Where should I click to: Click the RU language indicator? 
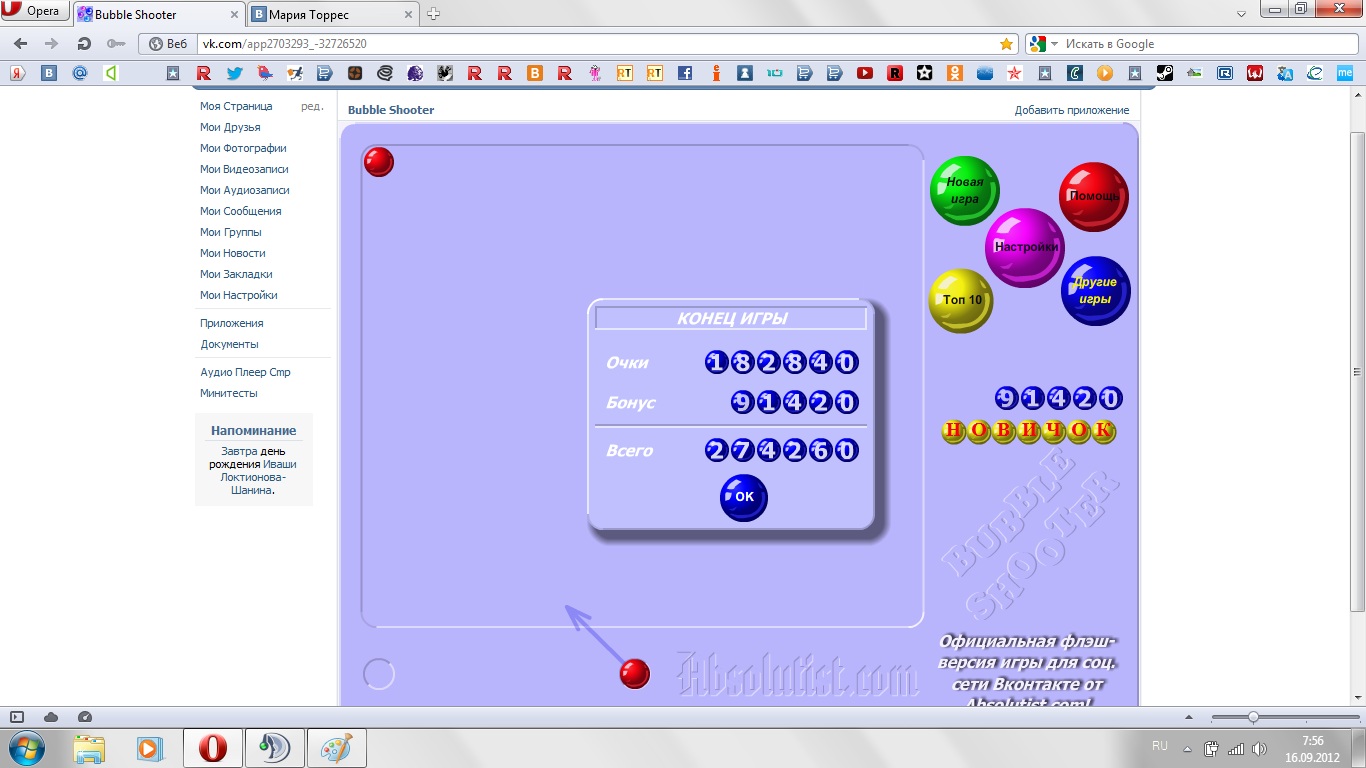tap(1160, 746)
